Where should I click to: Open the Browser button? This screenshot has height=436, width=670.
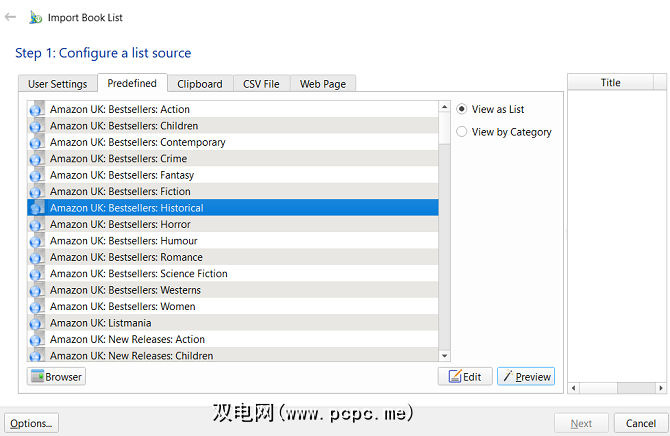click(x=56, y=377)
